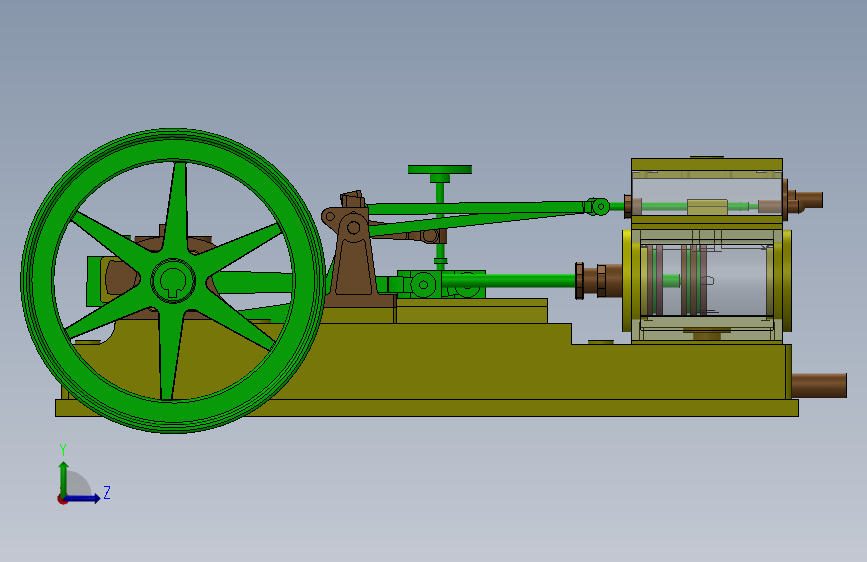Click the blue Z axis arrow of the triad
867x562 pixels.
coord(83,498)
